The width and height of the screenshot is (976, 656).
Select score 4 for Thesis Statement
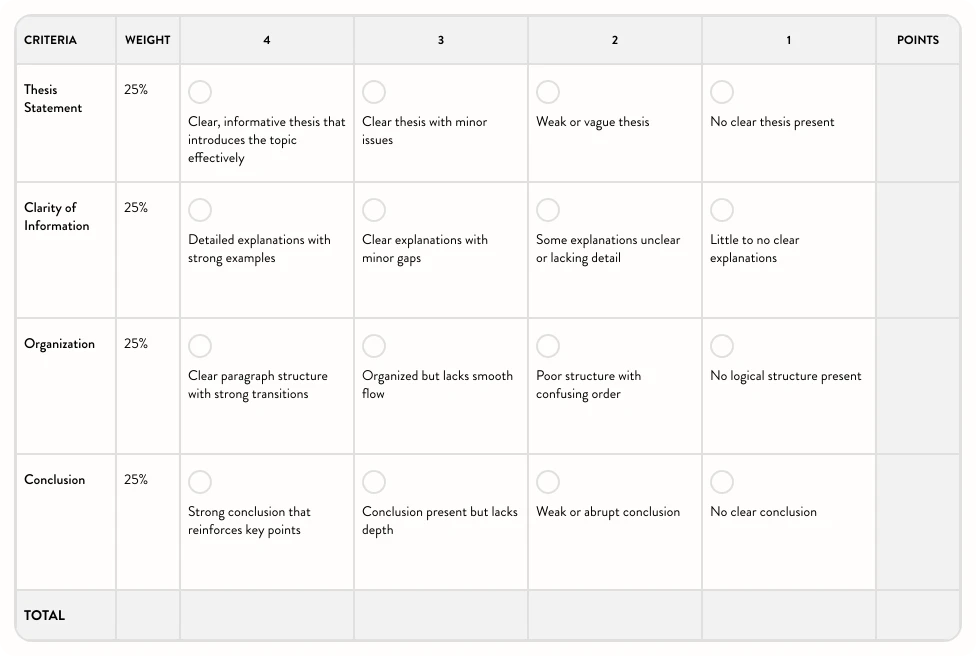point(200,92)
